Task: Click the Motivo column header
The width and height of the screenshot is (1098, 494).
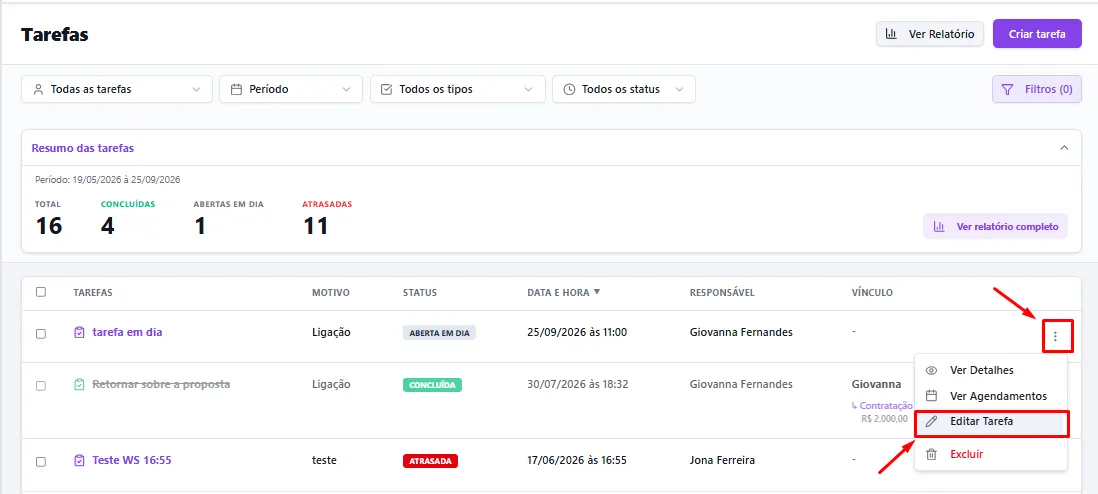Action: pos(331,293)
